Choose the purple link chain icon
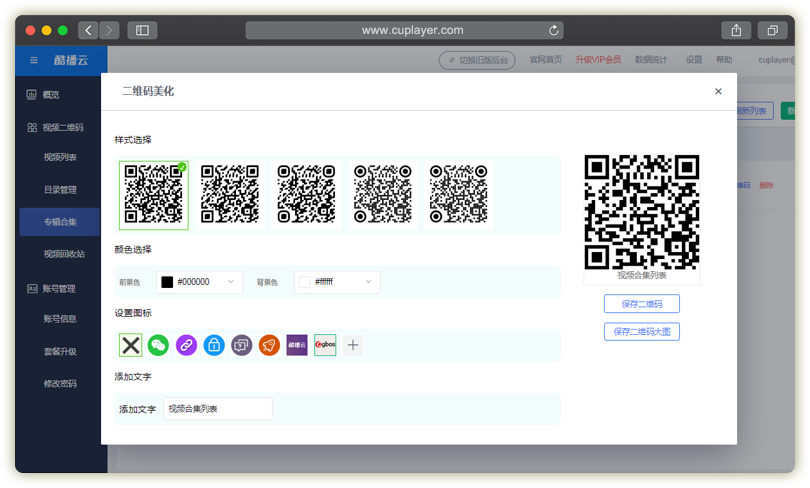 (186, 345)
